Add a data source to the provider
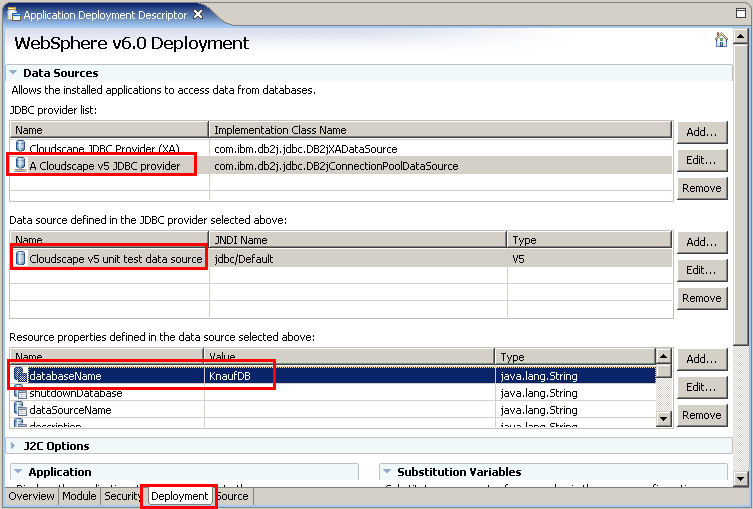Viewport: 753px width, 509px height. [x=702, y=242]
